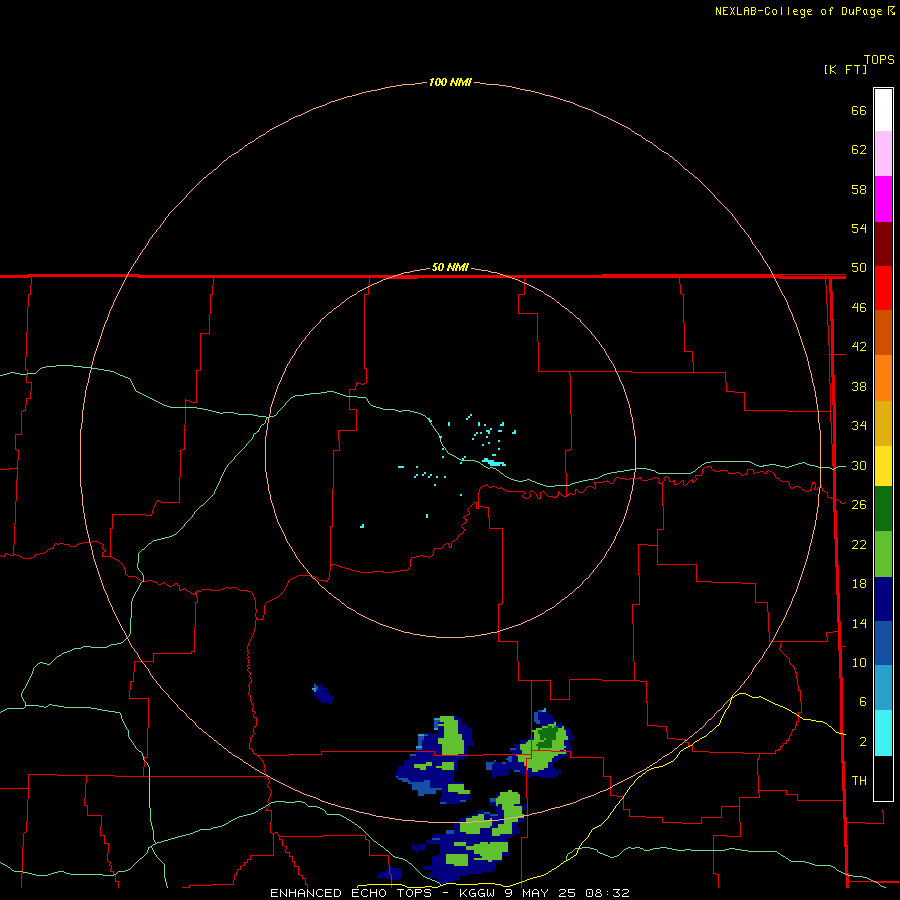Click the light green 26 kft legend swatch
The height and width of the screenshot is (900, 900).
coord(883,554)
